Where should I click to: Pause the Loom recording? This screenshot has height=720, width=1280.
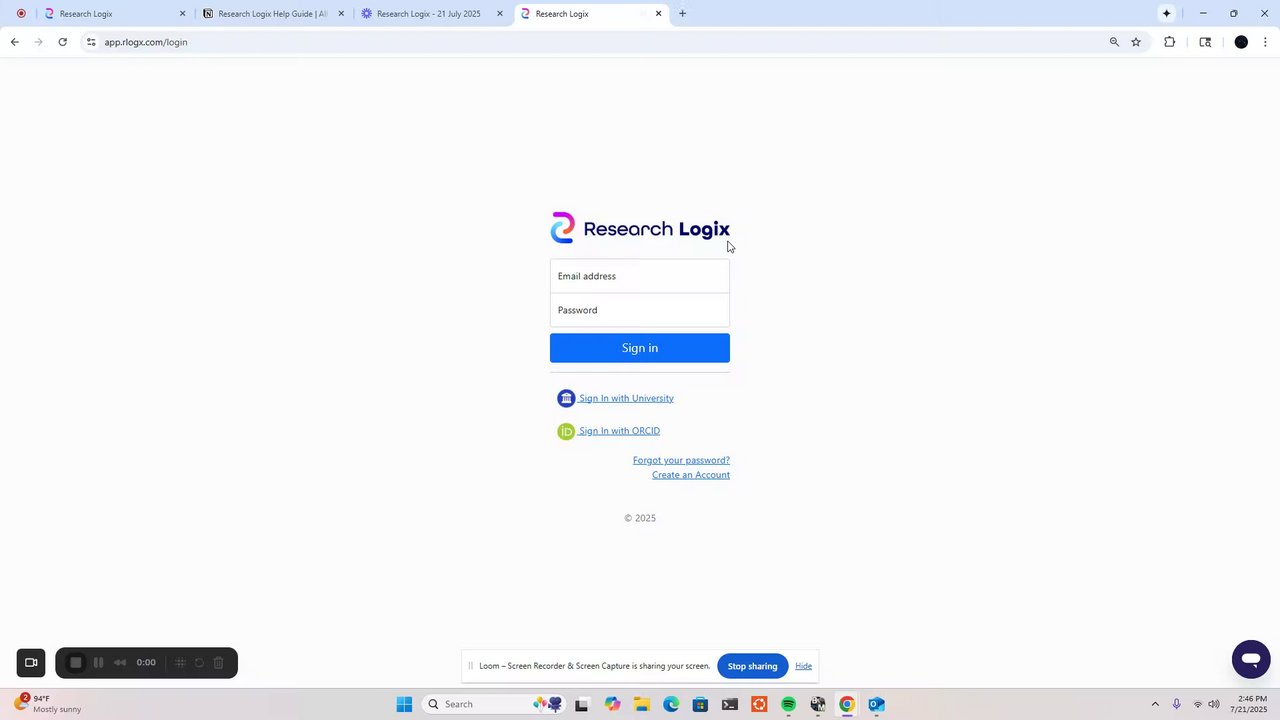[98, 663]
